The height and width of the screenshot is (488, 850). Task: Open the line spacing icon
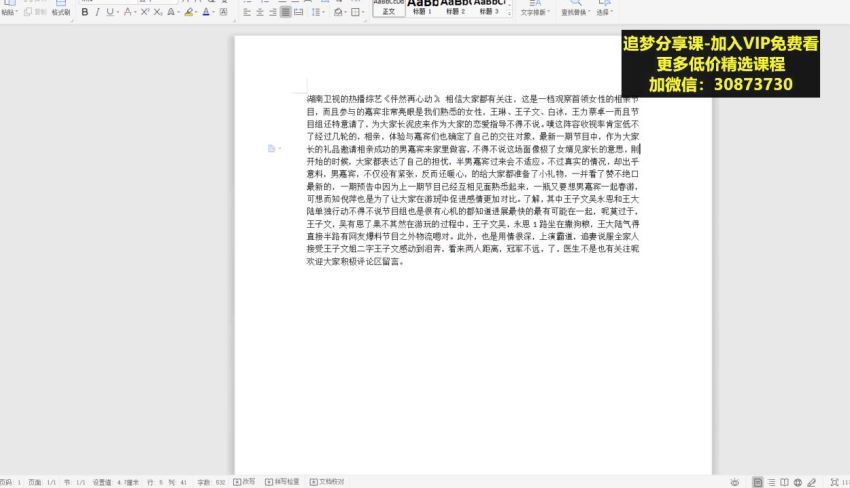315,12
